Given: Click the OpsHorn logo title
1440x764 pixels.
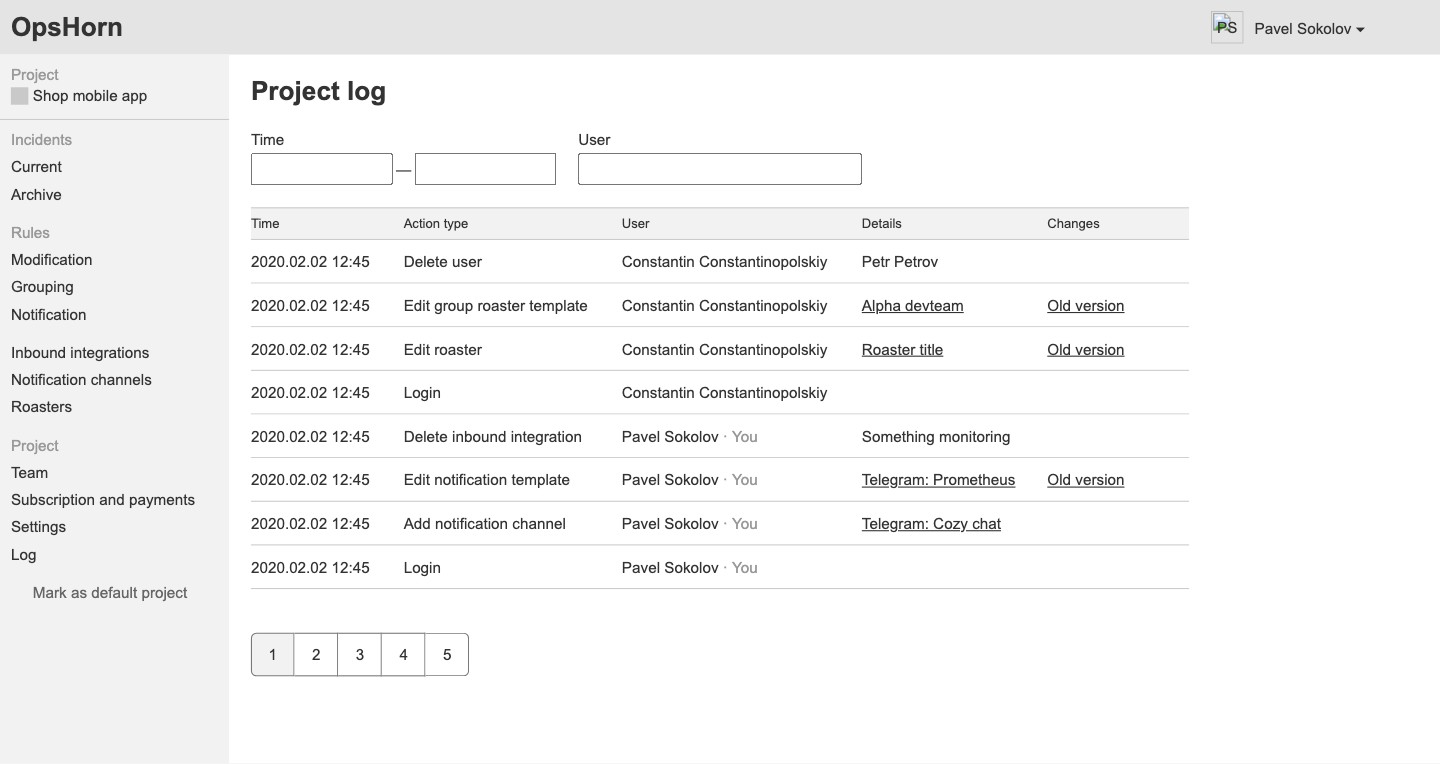Looking at the screenshot, I should [x=67, y=27].
